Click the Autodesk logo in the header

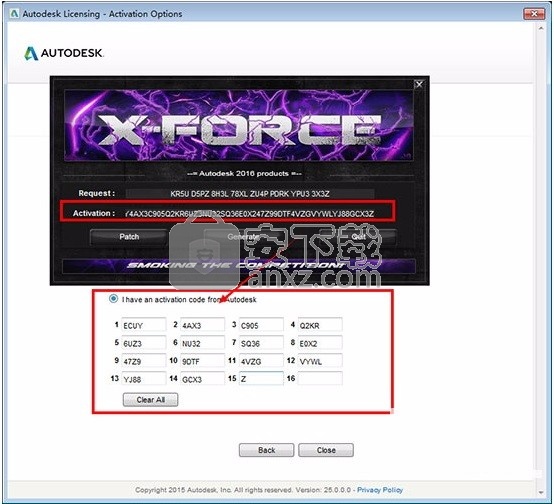(64, 53)
